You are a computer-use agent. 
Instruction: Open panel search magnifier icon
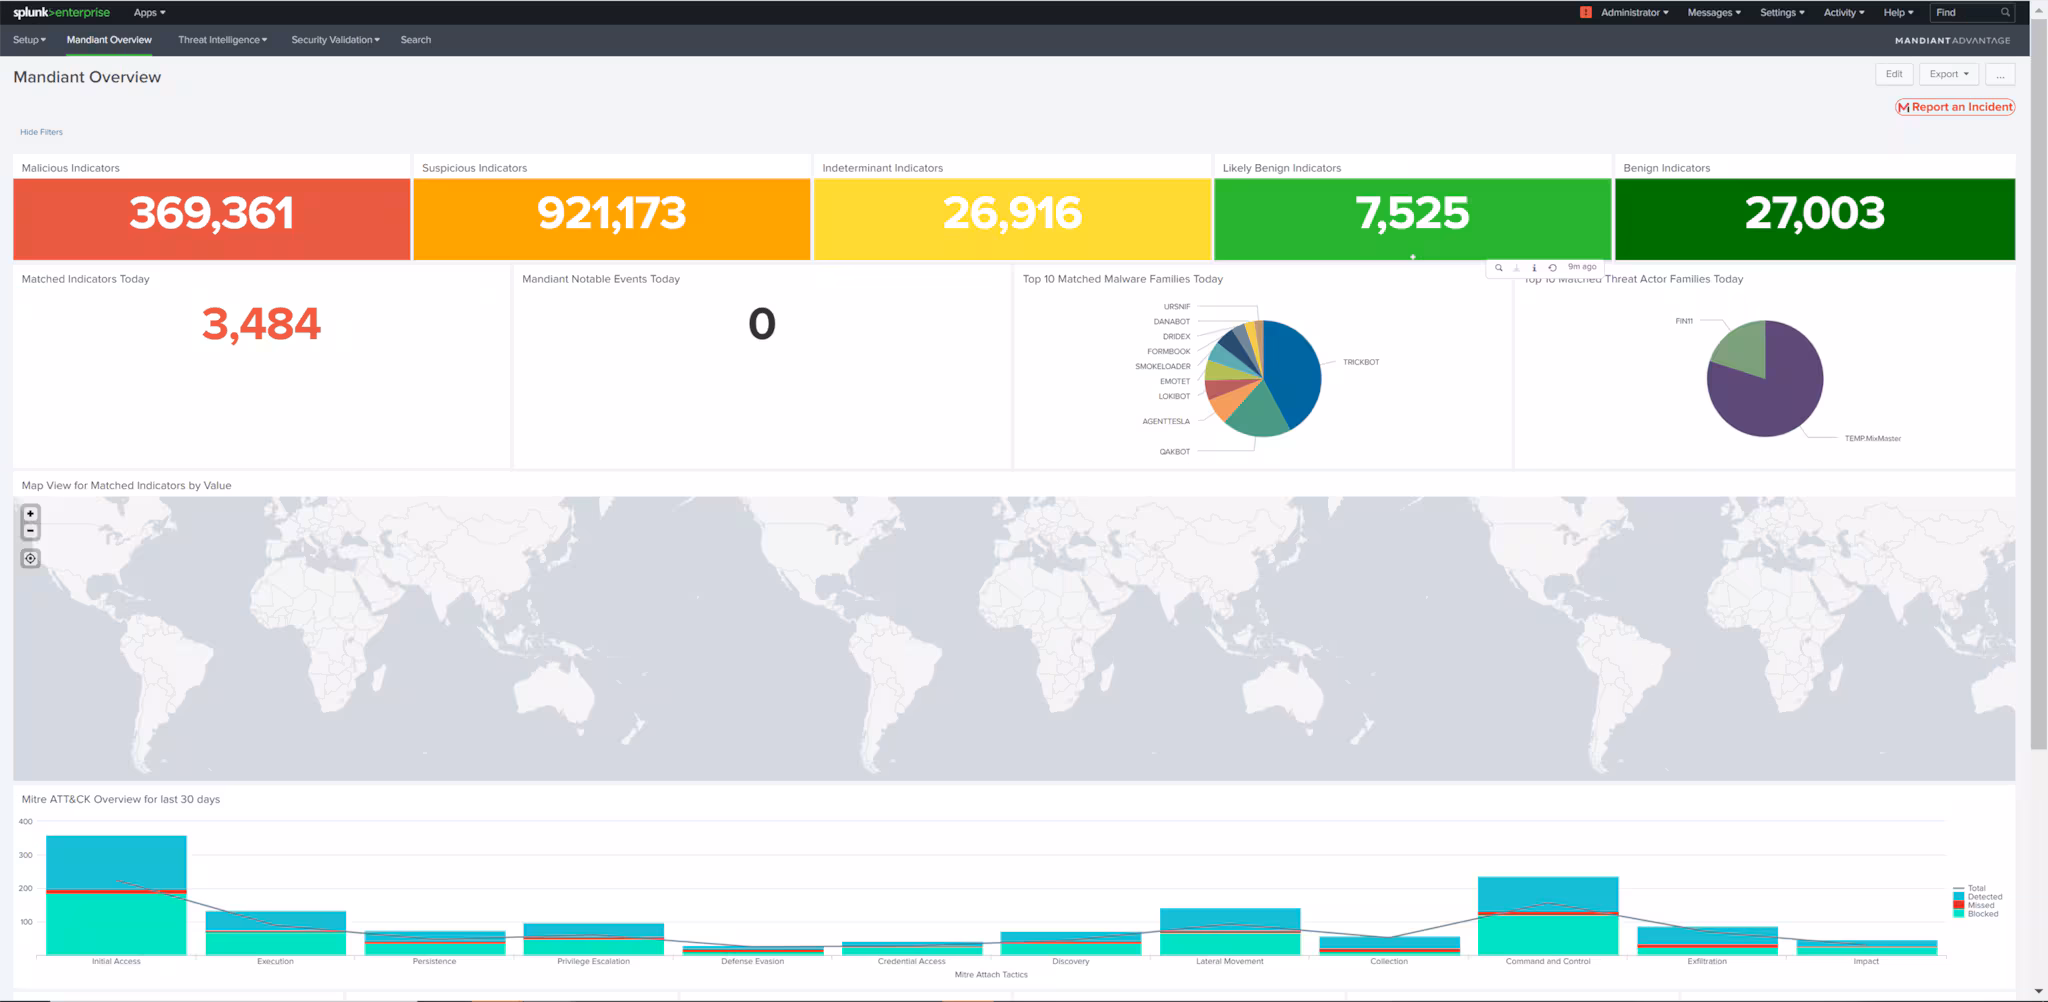[x=1498, y=268]
